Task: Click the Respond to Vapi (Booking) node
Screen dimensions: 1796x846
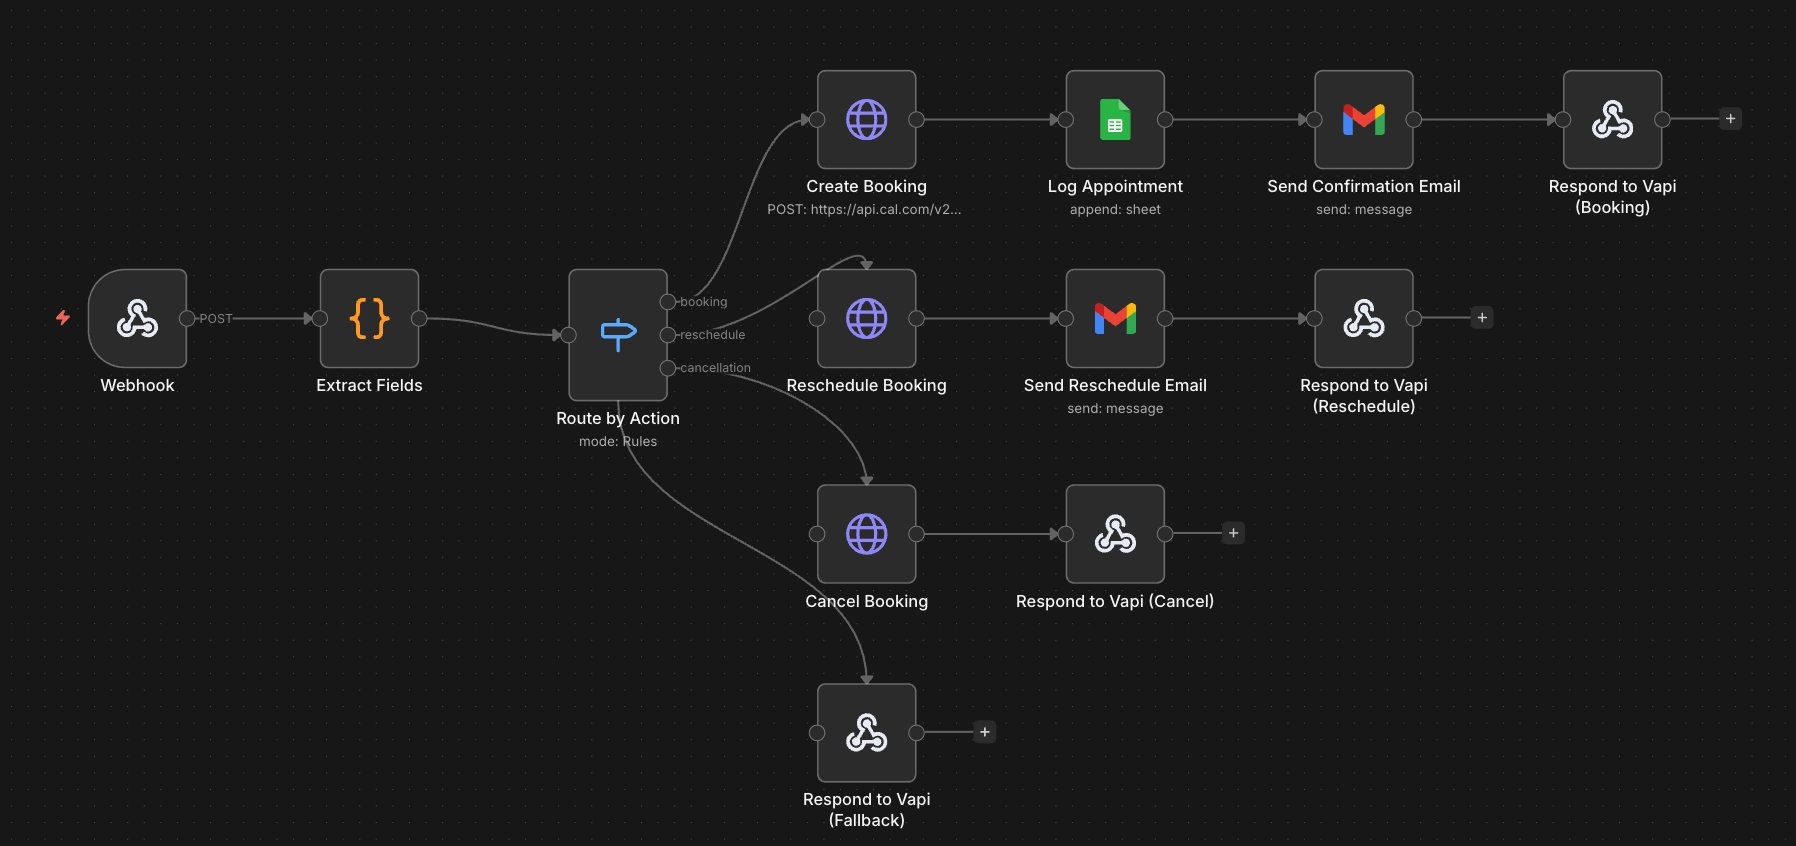Action: (1612, 119)
